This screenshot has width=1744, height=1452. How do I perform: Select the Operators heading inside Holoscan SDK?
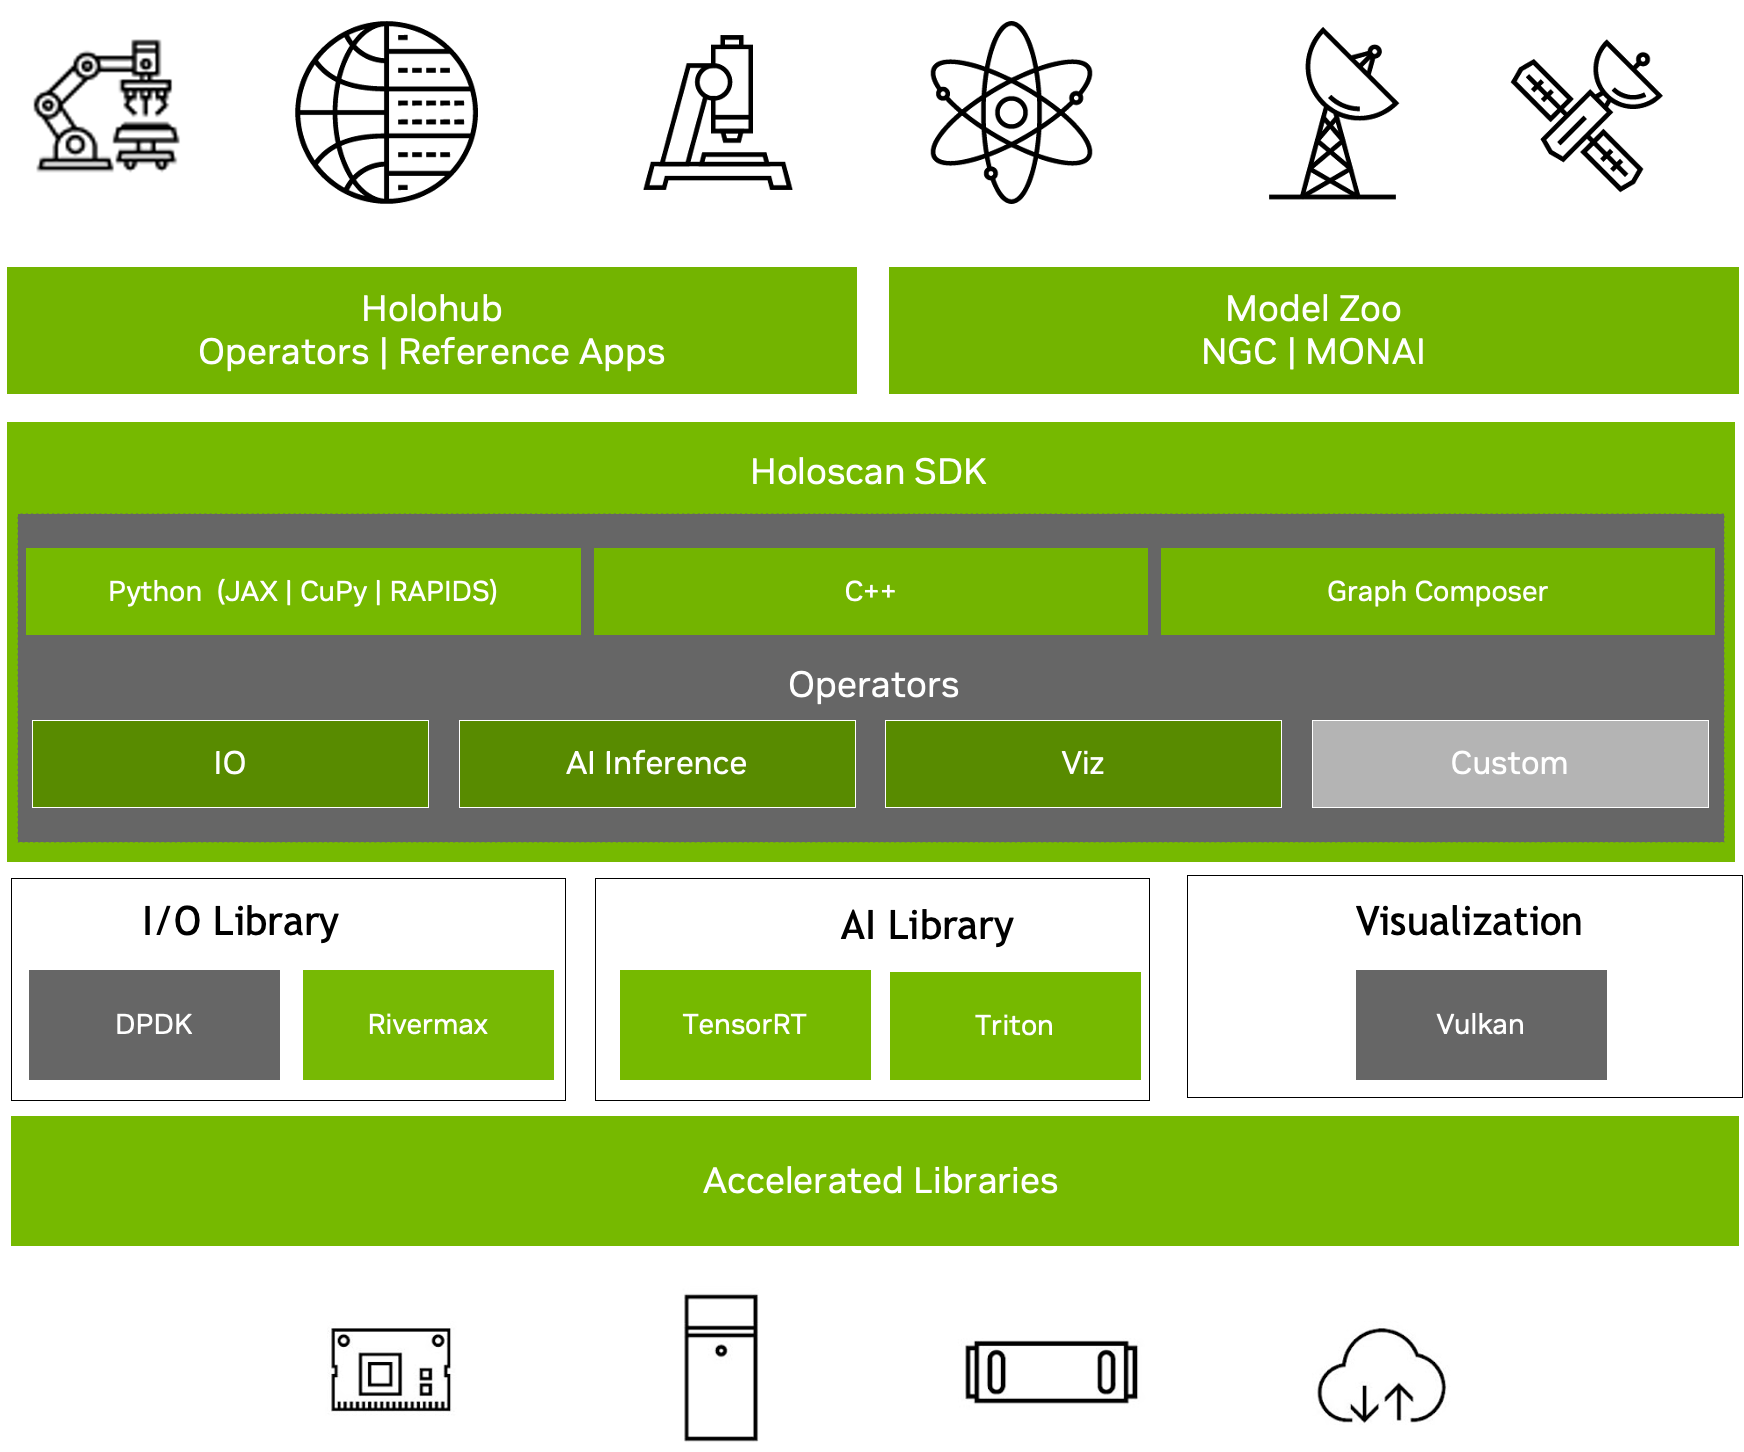click(x=872, y=685)
